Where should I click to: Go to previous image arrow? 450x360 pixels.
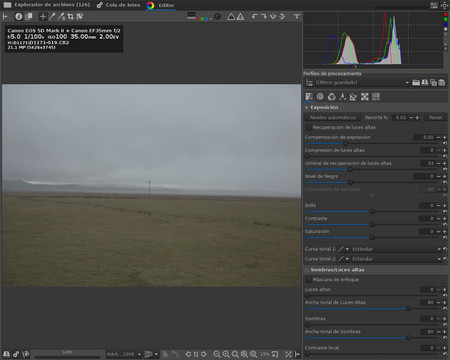(x=188, y=354)
